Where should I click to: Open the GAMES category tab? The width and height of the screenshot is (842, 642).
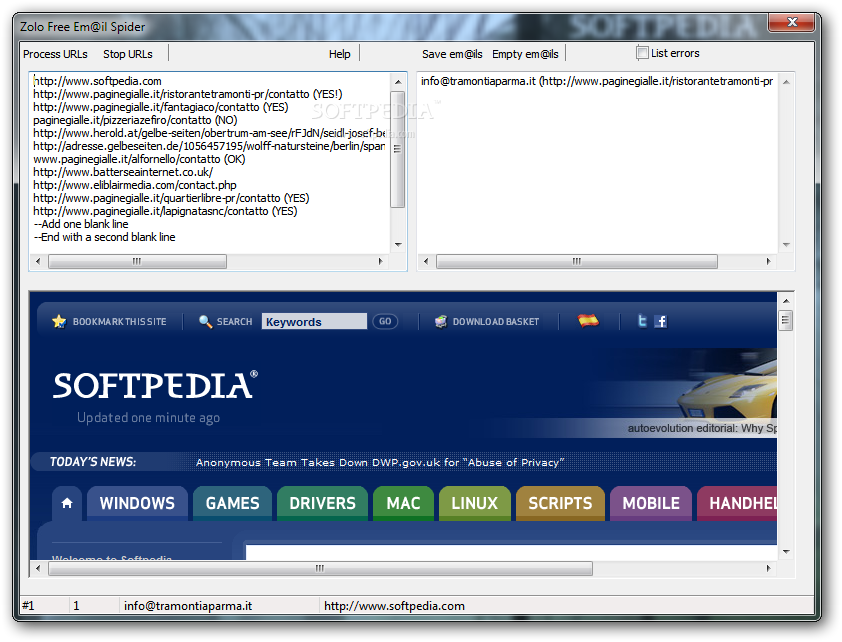tap(233, 503)
